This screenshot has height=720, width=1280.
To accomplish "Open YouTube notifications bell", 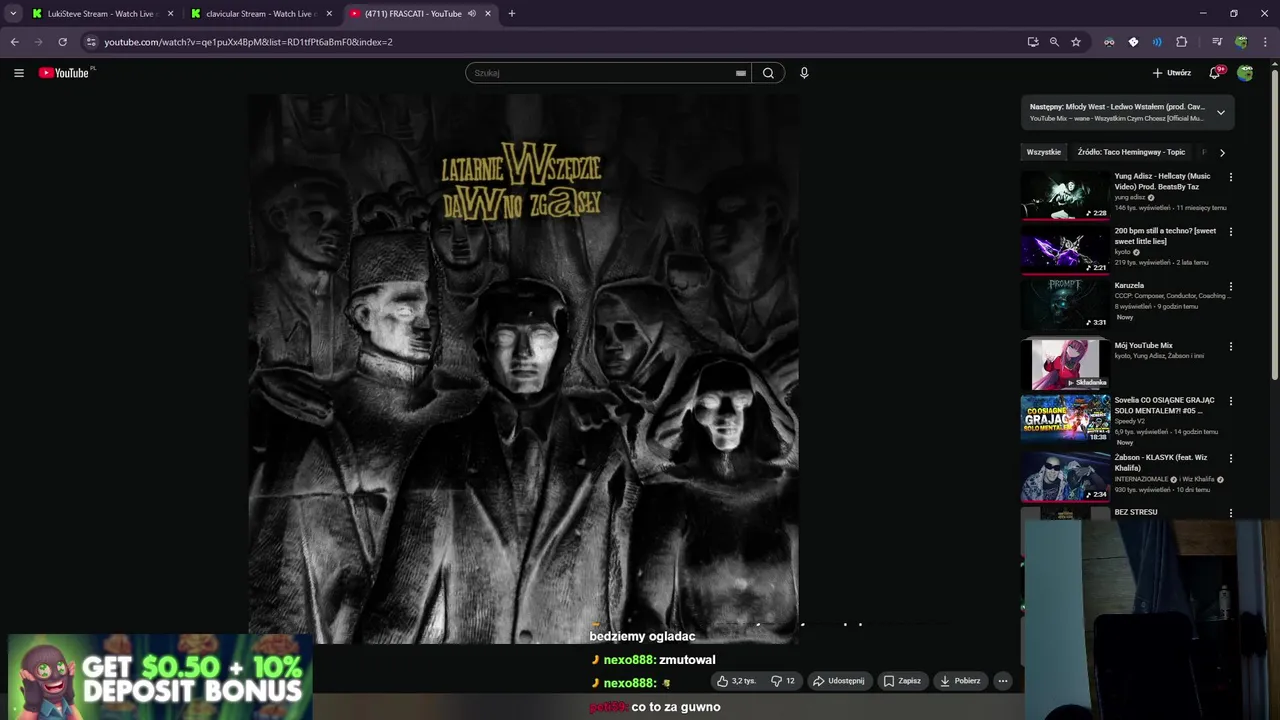I will pos(1215,73).
